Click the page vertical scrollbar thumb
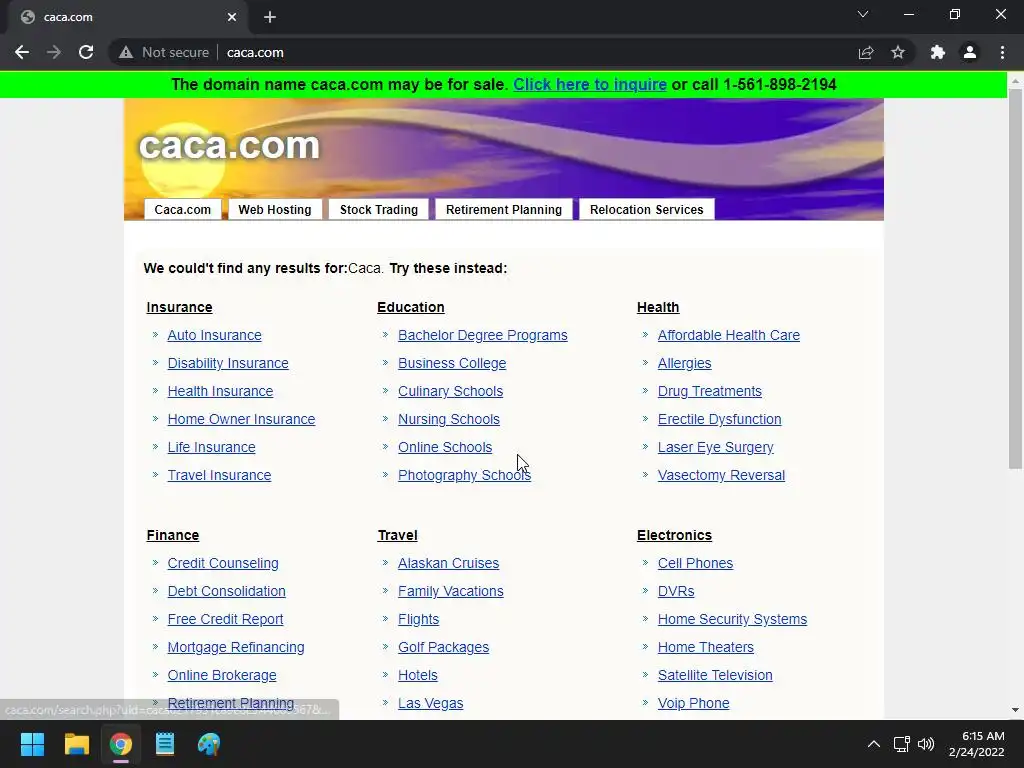 pos(1015,279)
